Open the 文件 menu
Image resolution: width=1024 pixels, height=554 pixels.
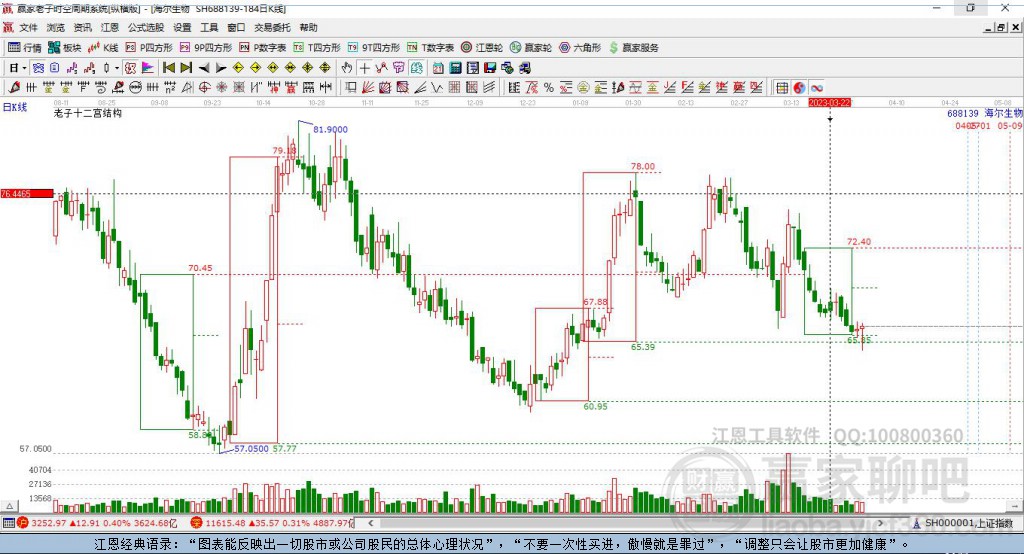pos(28,27)
